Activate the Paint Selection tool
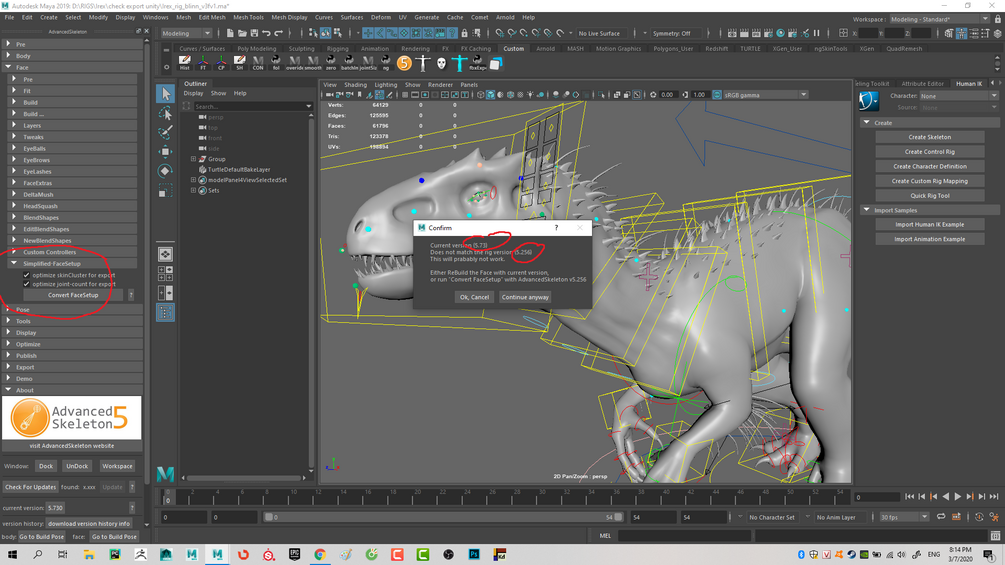 (165, 133)
